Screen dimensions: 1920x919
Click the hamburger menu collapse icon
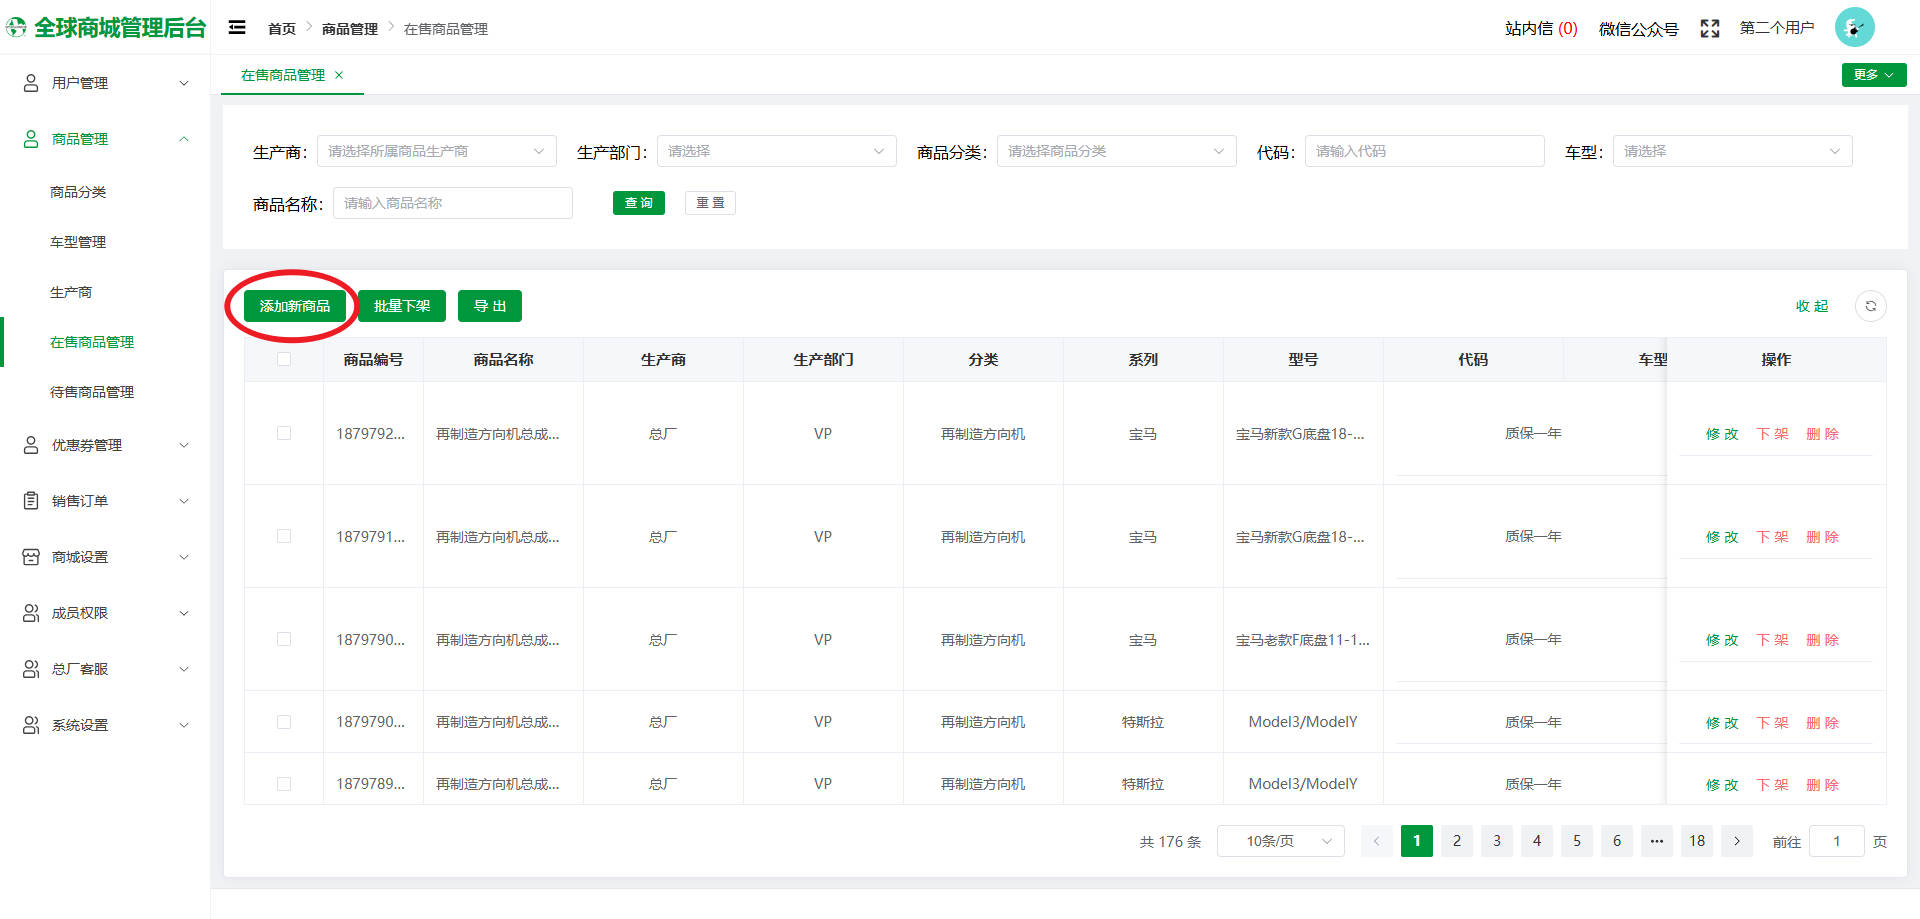(237, 28)
